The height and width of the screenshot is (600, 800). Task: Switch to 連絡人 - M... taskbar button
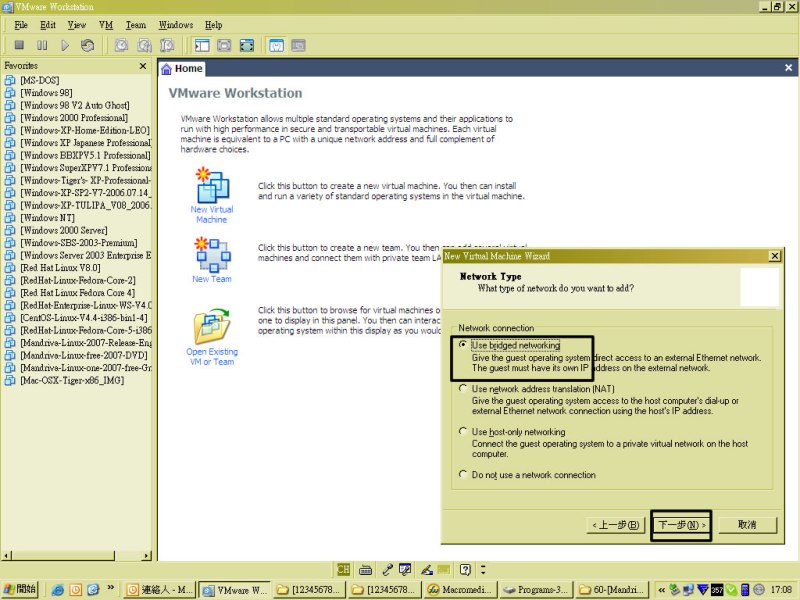[x=160, y=590]
